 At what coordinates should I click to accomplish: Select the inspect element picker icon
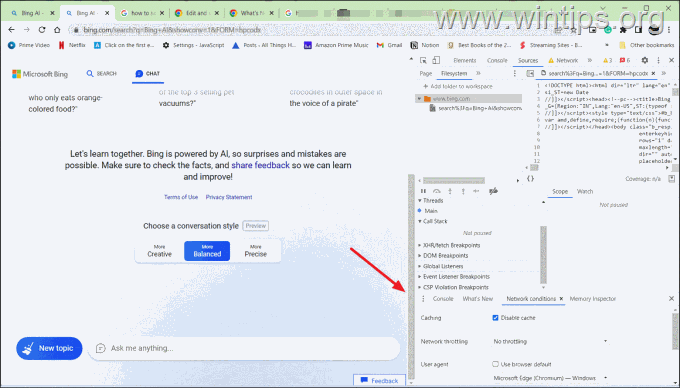coord(423,60)
